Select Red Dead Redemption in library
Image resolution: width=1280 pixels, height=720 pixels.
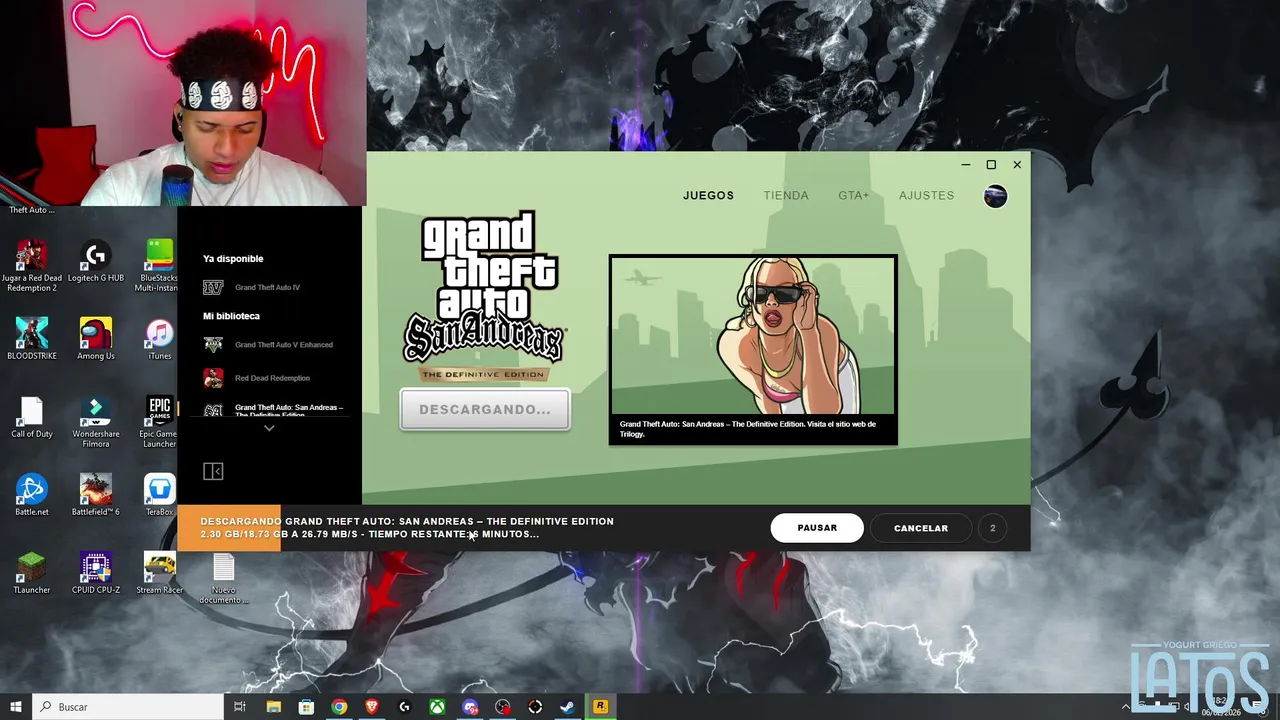(x=272, y=378)
